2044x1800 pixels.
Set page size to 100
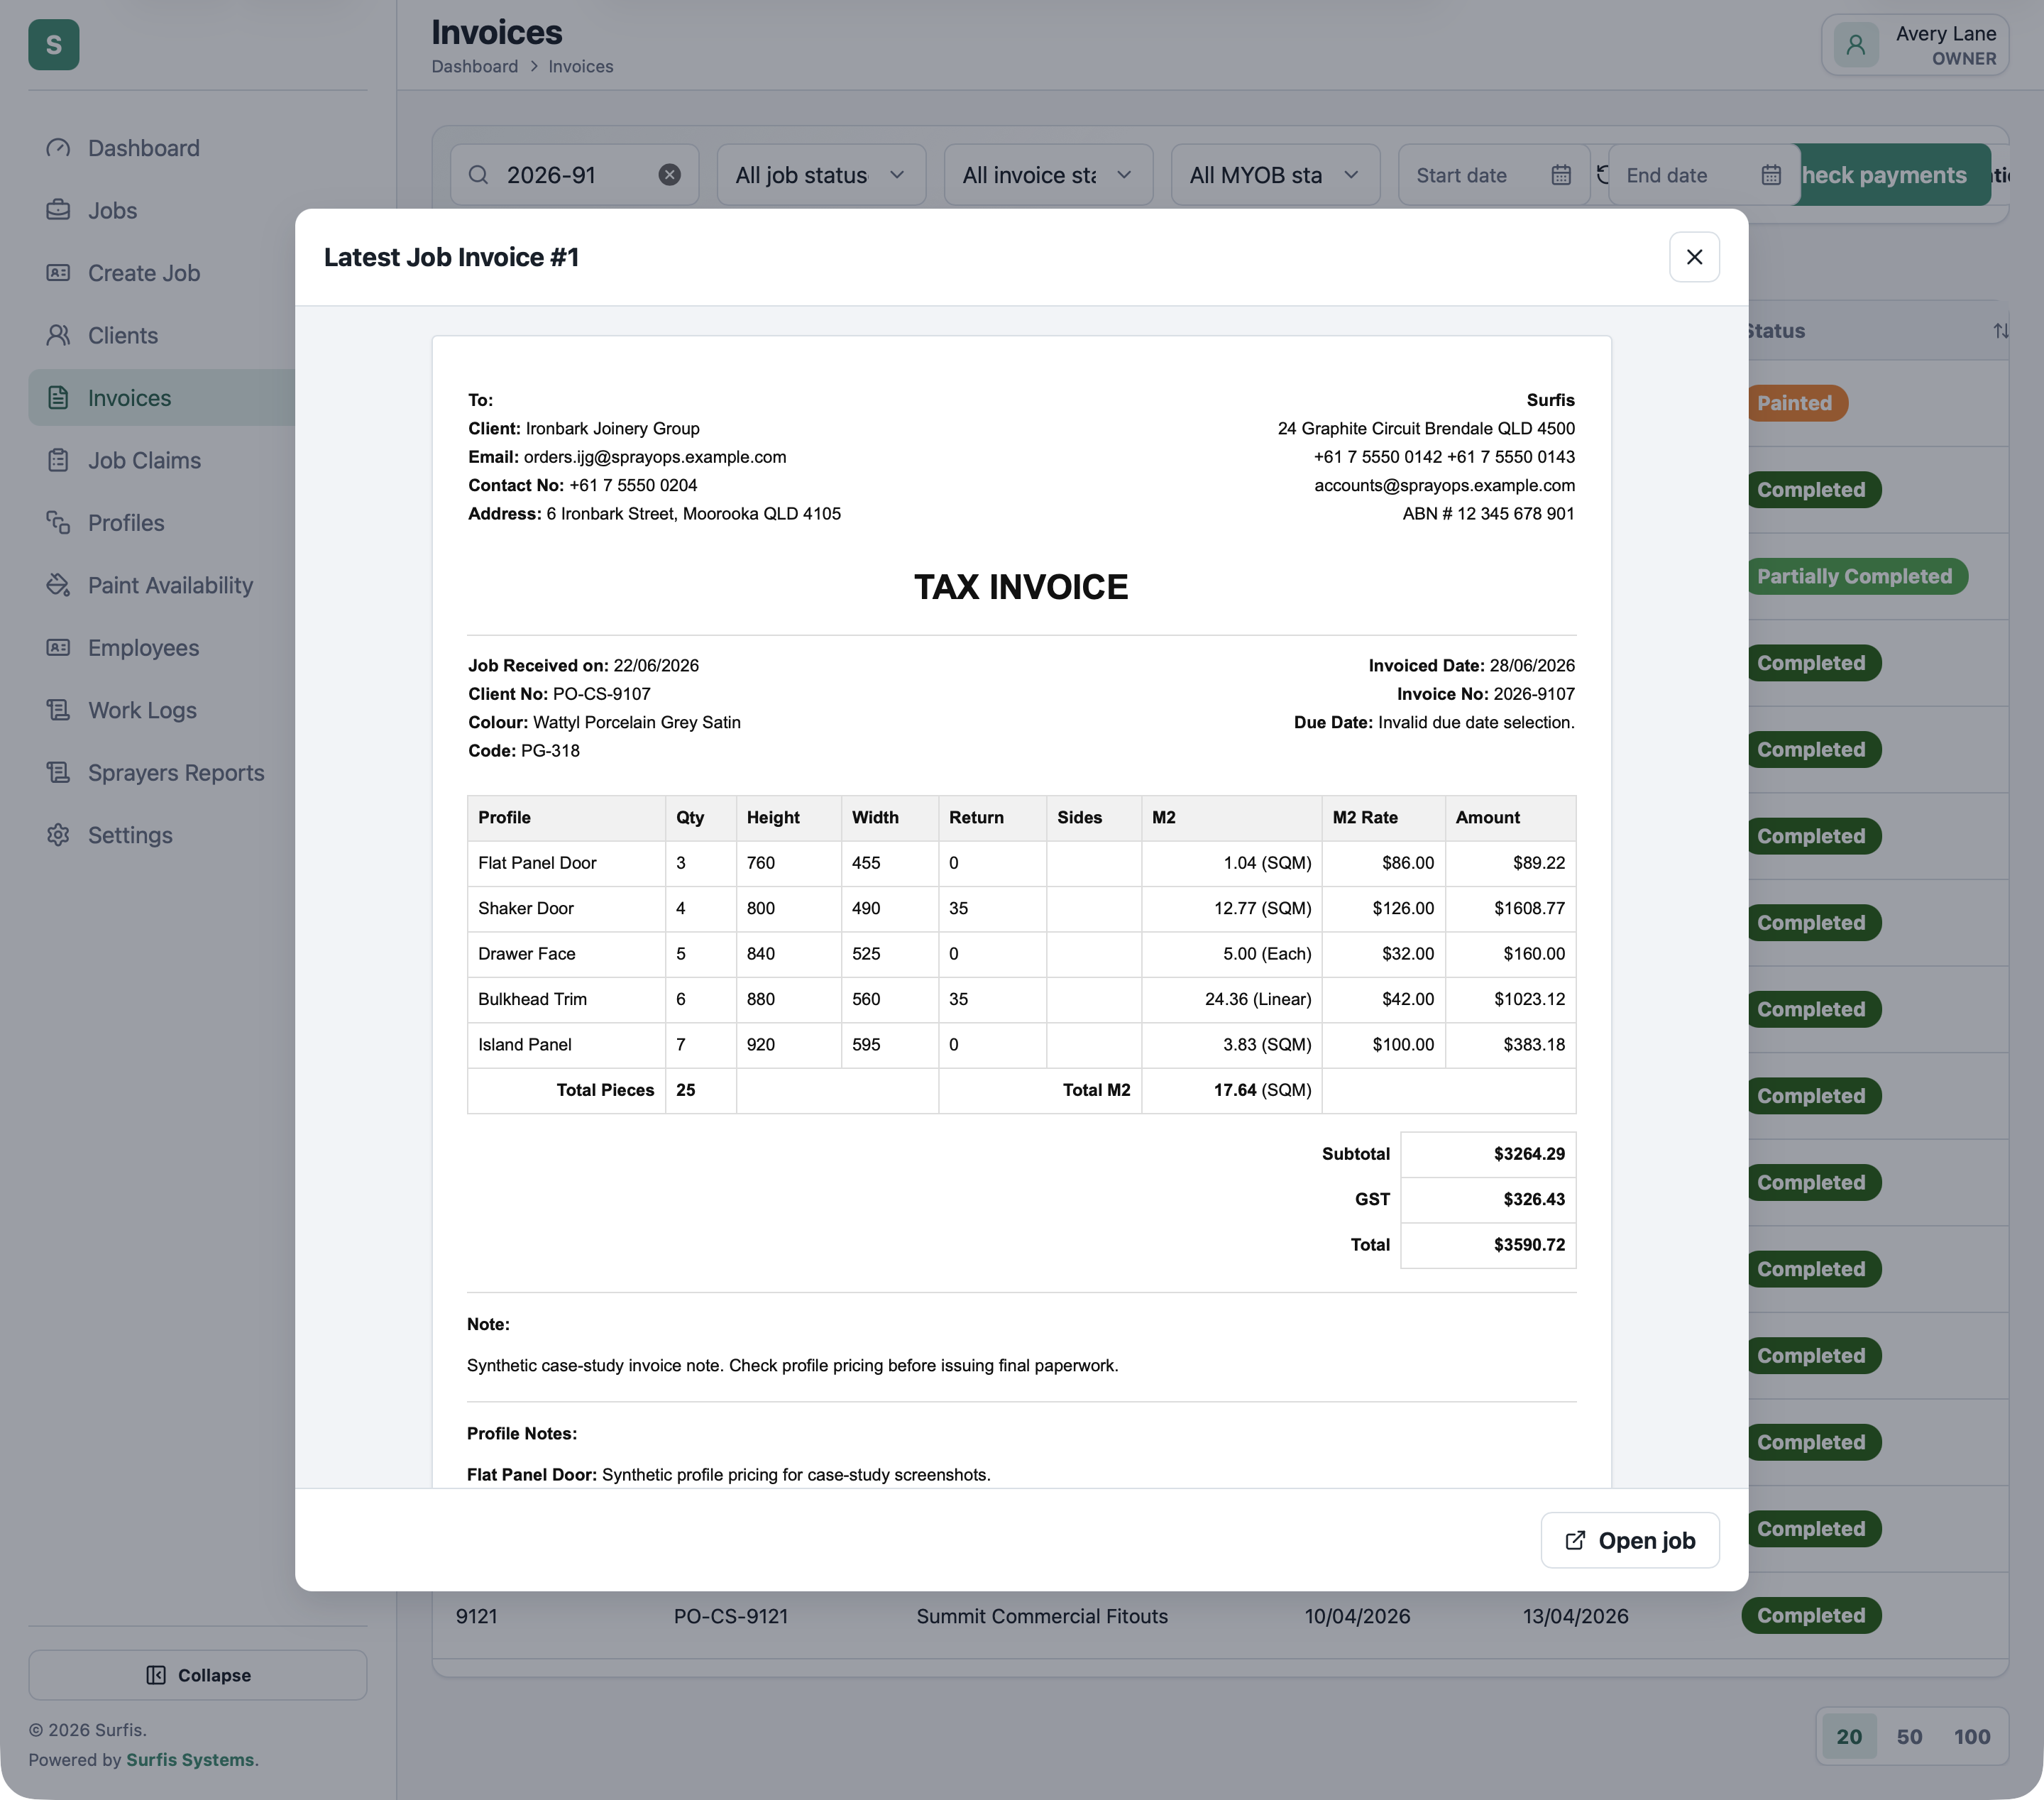(x=1972, y=1737)
